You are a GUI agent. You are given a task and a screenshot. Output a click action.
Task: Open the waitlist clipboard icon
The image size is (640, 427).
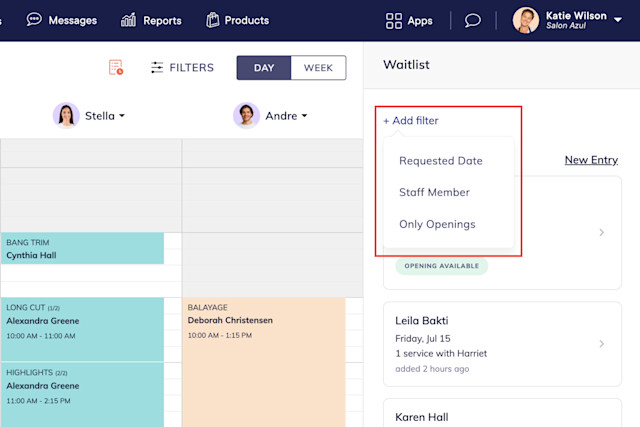[116, 67]
